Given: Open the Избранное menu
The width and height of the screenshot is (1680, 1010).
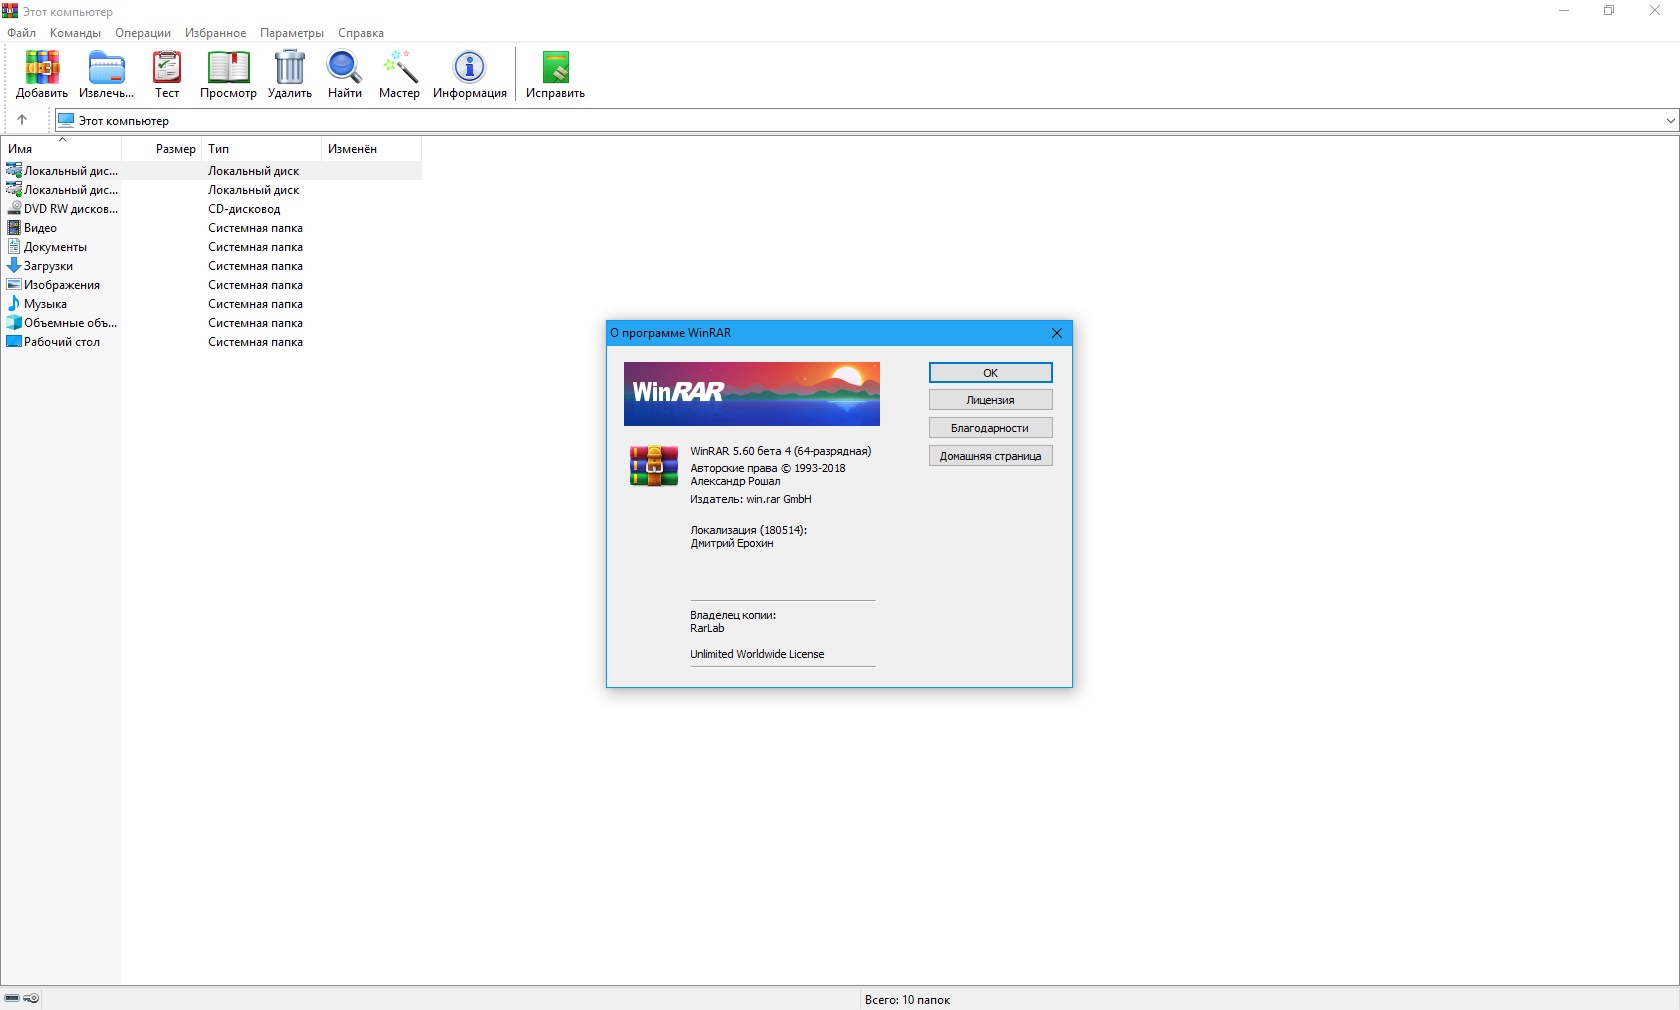Looking at the screenshot, I should click(x=215, y=33).
